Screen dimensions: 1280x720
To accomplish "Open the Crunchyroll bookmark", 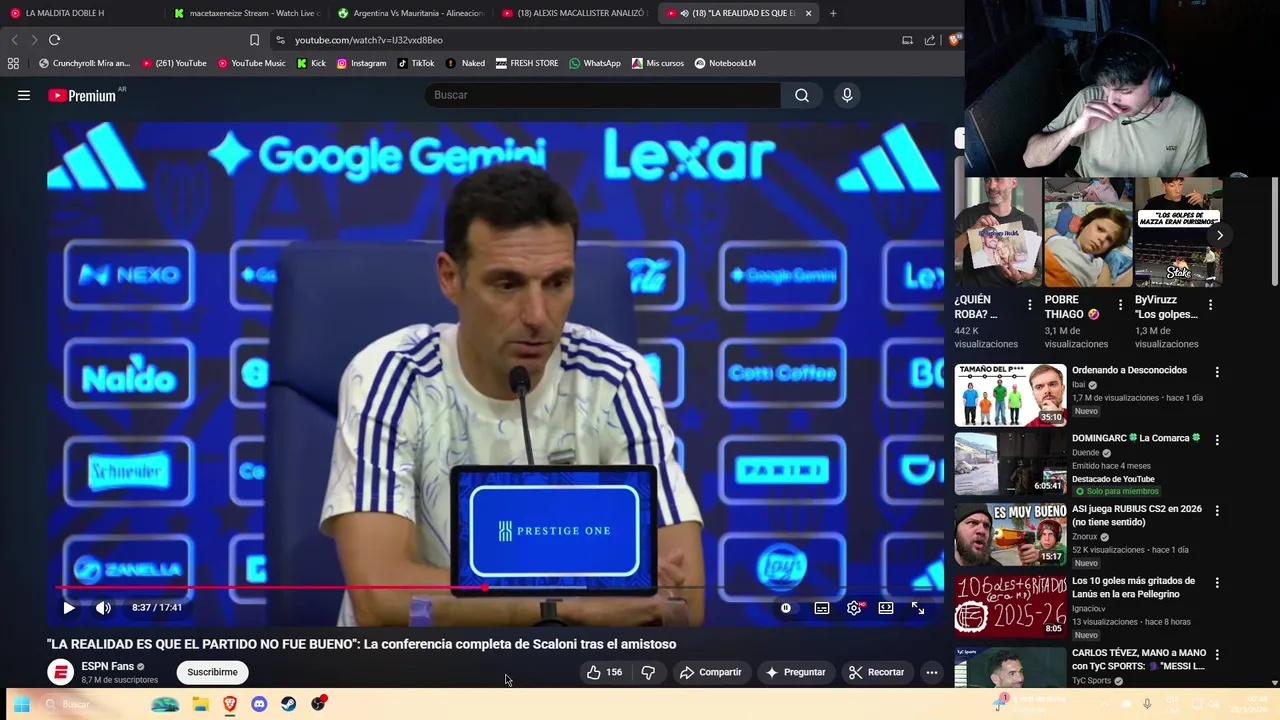I will pyautogui.click(x=84, y=63).
